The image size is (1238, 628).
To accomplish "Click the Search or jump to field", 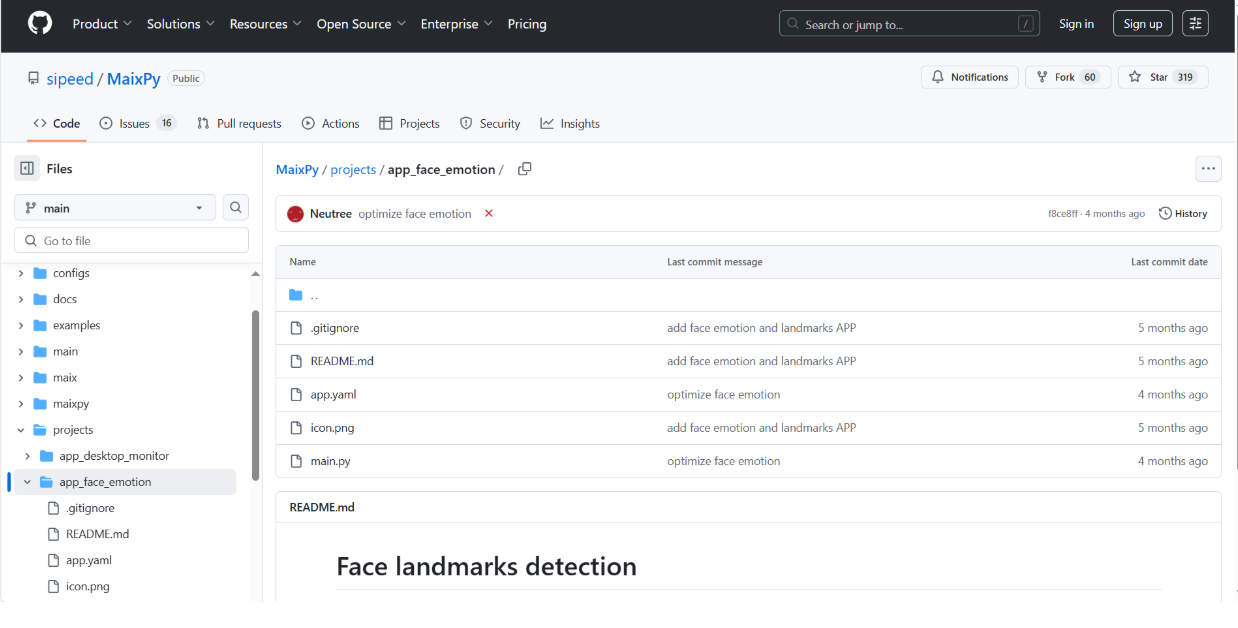I will click(x=909, y=24).
